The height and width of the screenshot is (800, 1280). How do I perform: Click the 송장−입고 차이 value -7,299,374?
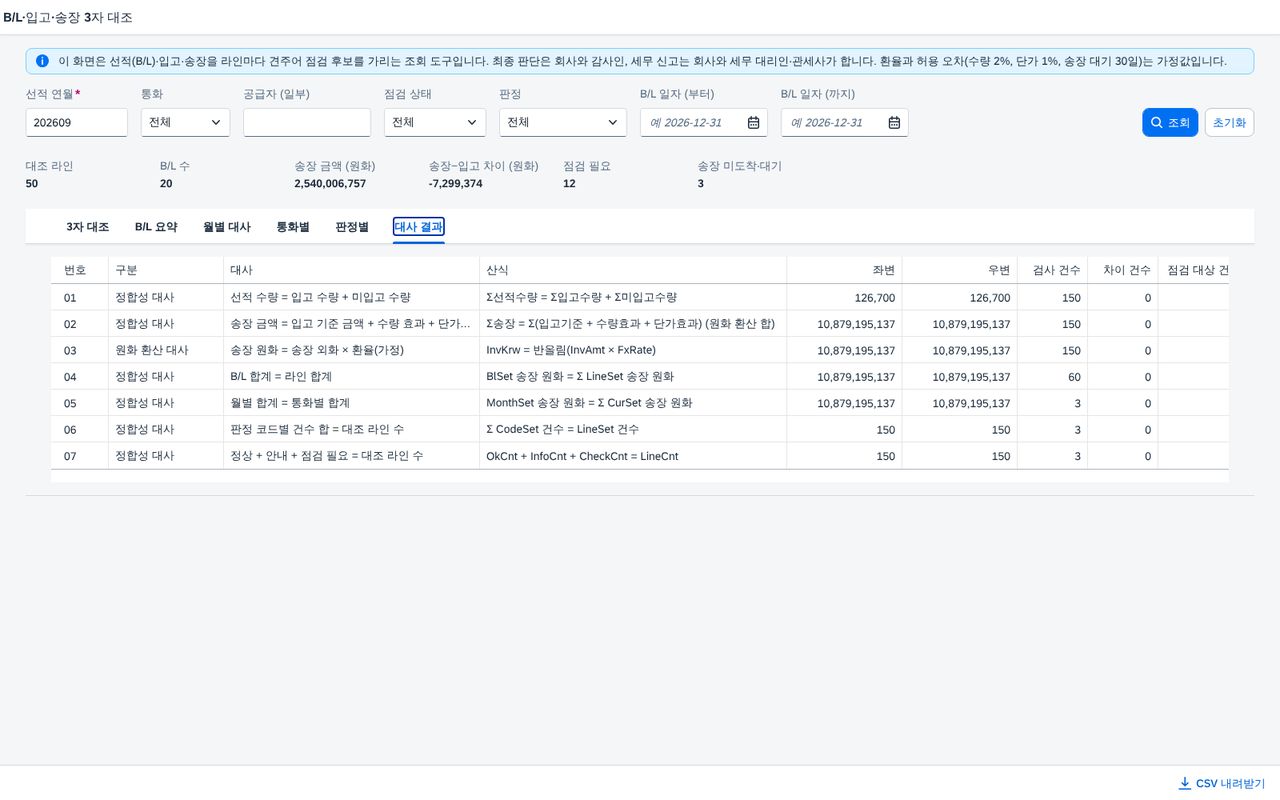coord(455,183)
